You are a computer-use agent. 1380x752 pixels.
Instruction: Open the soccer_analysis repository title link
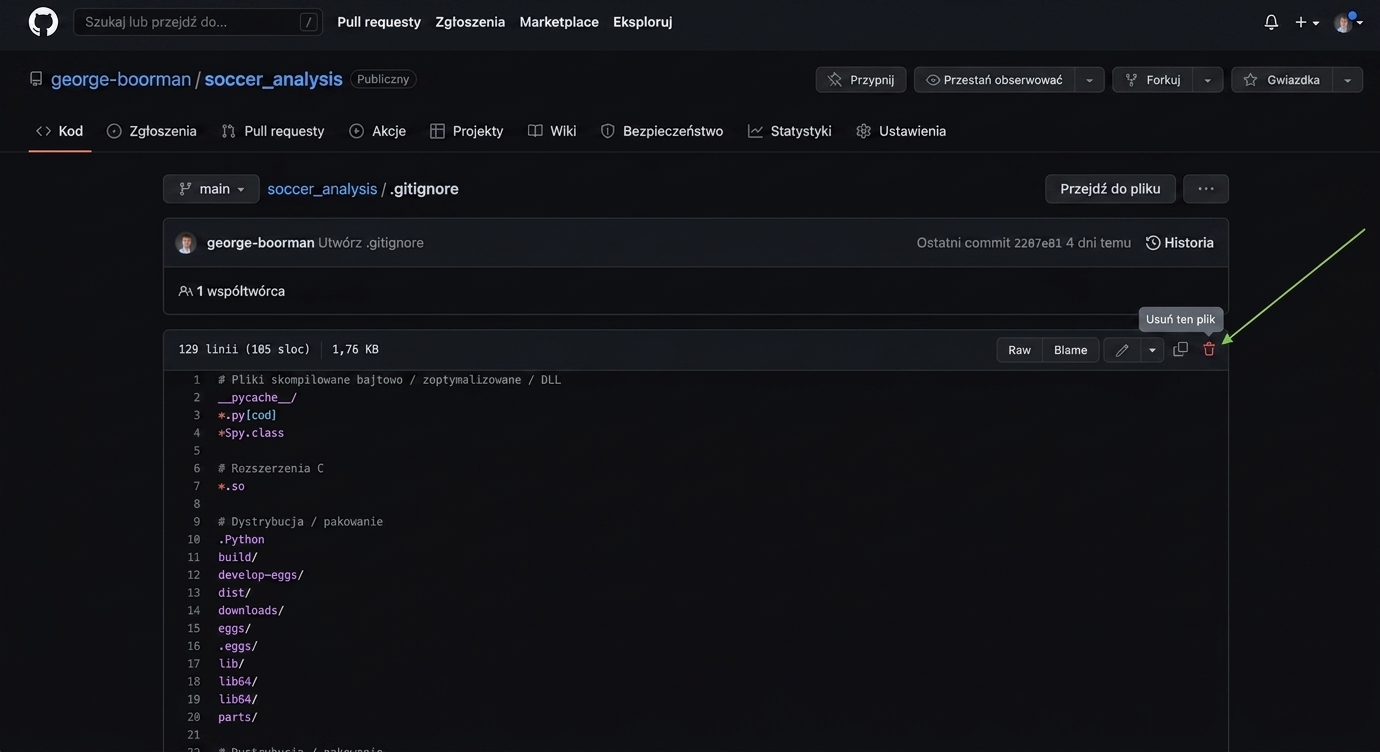(x=273, y=79)
